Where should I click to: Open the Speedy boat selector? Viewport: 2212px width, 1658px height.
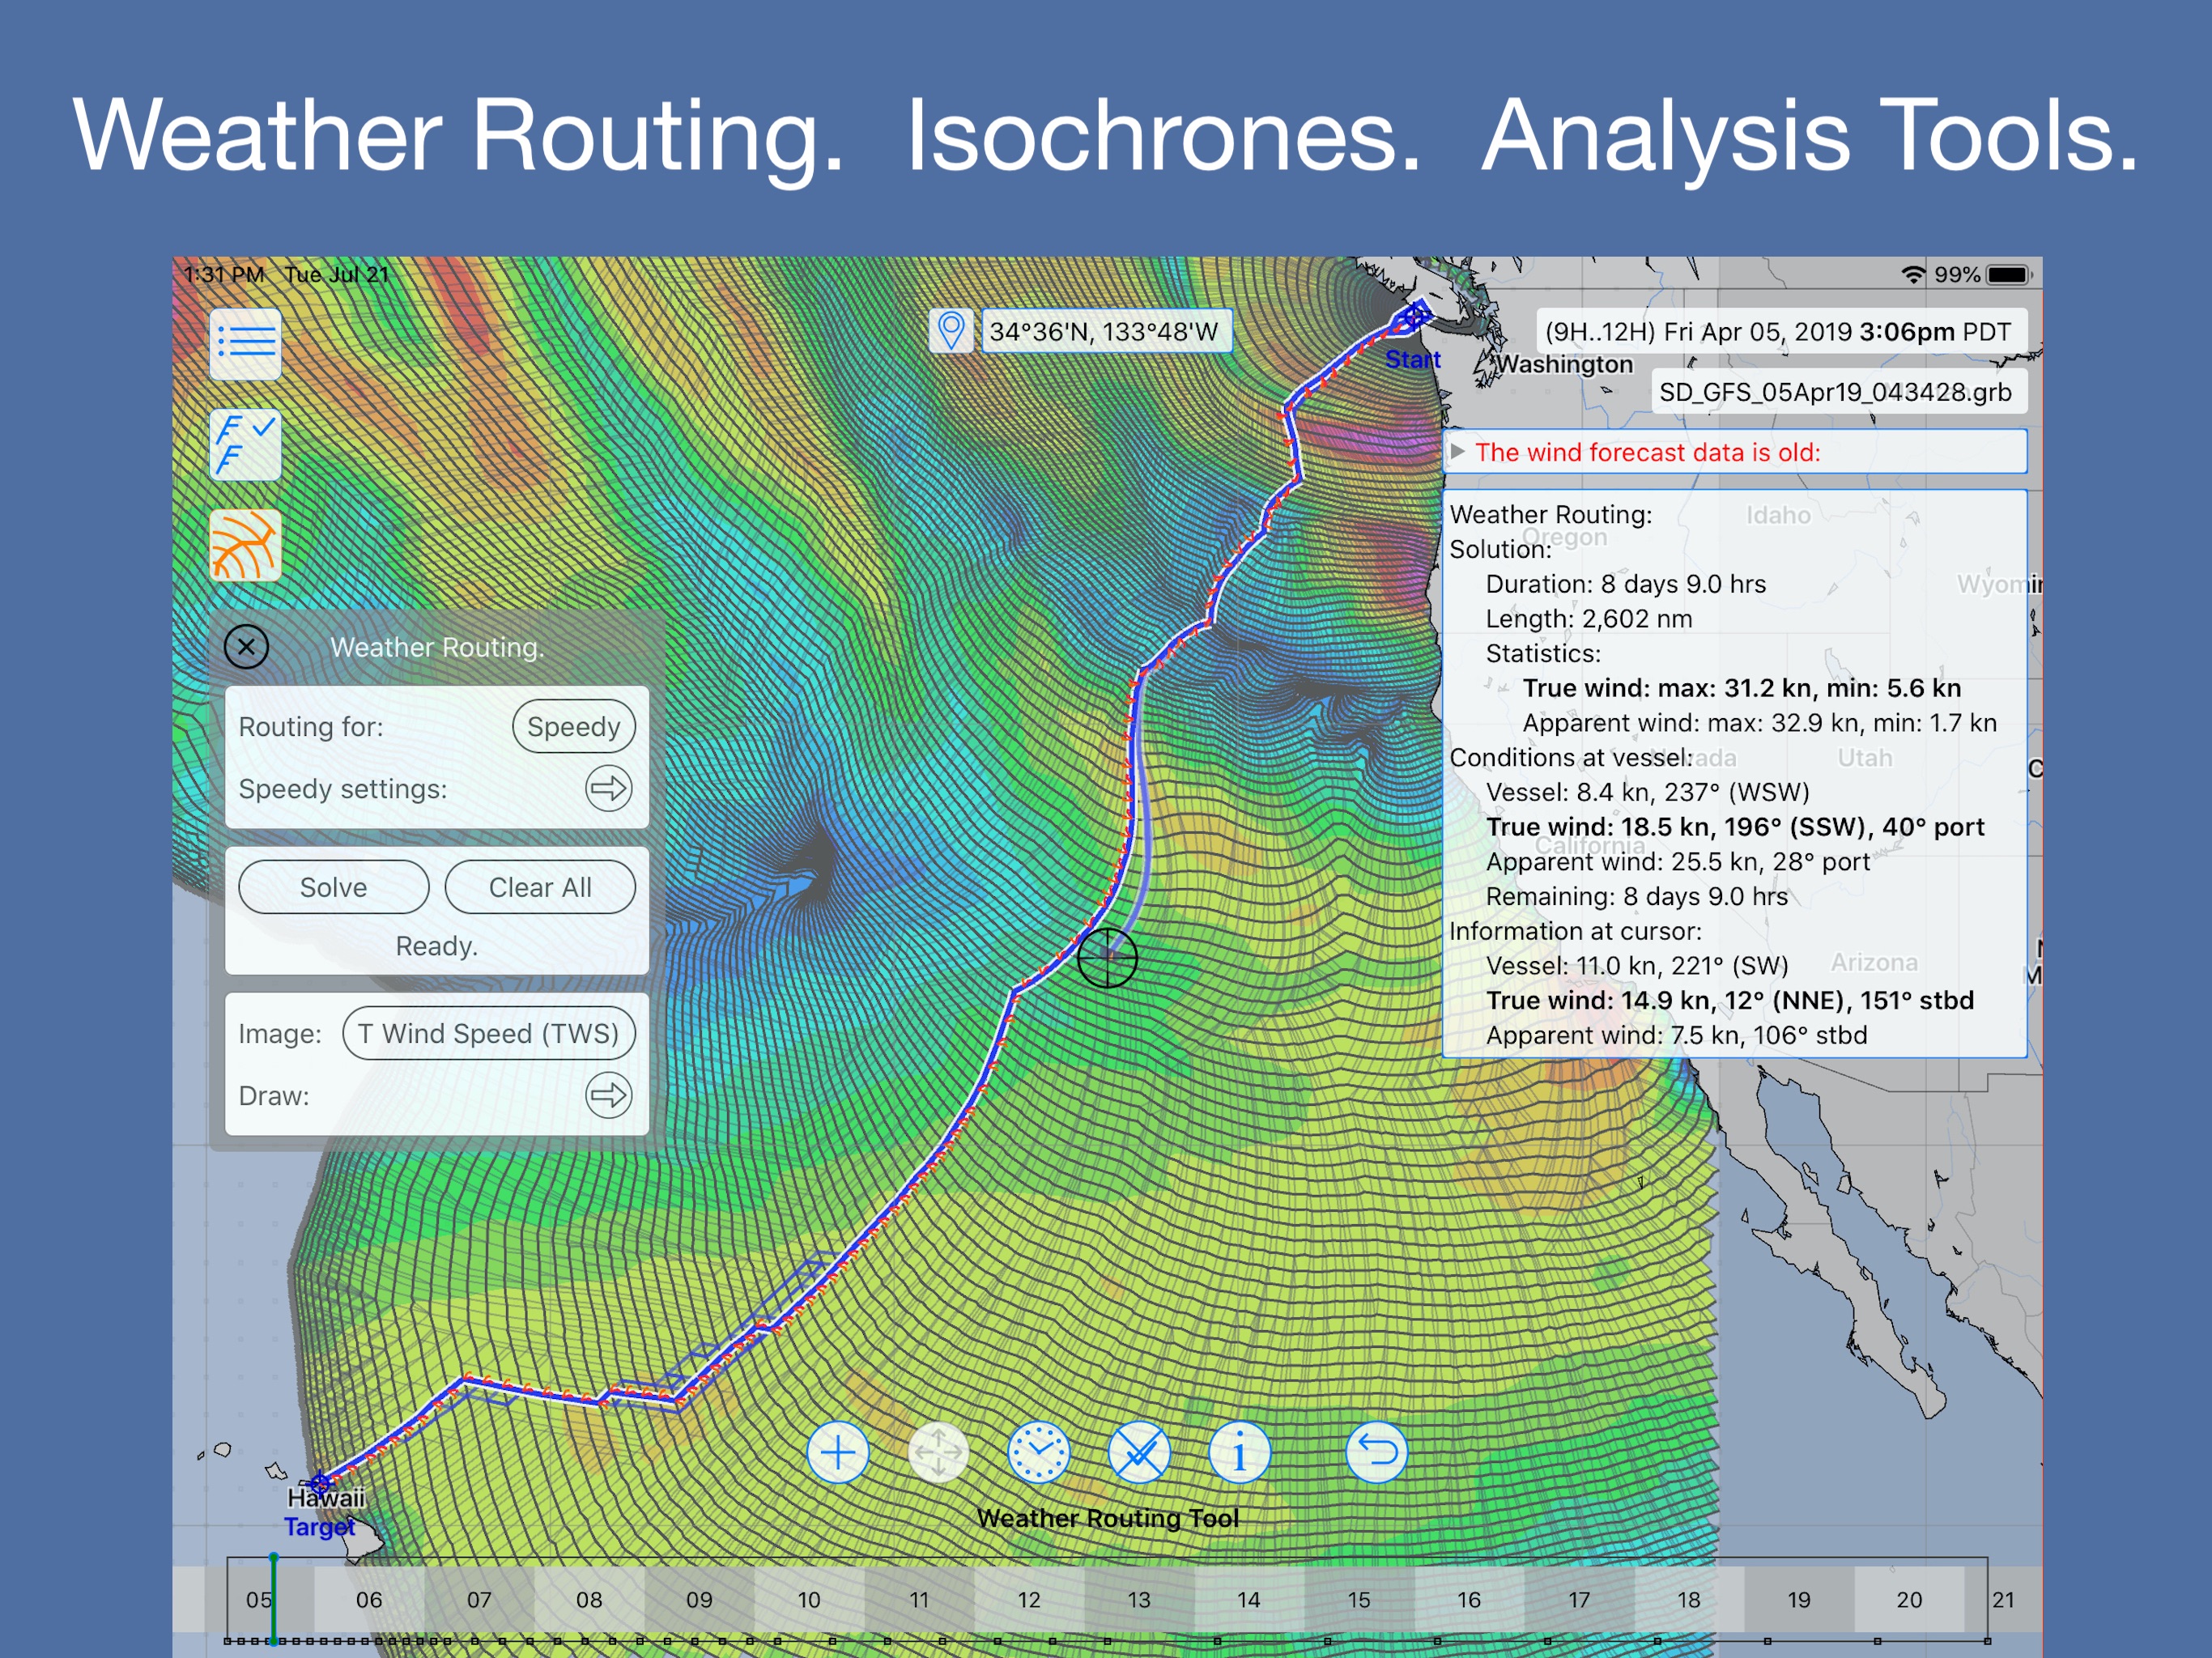(574, 727)
